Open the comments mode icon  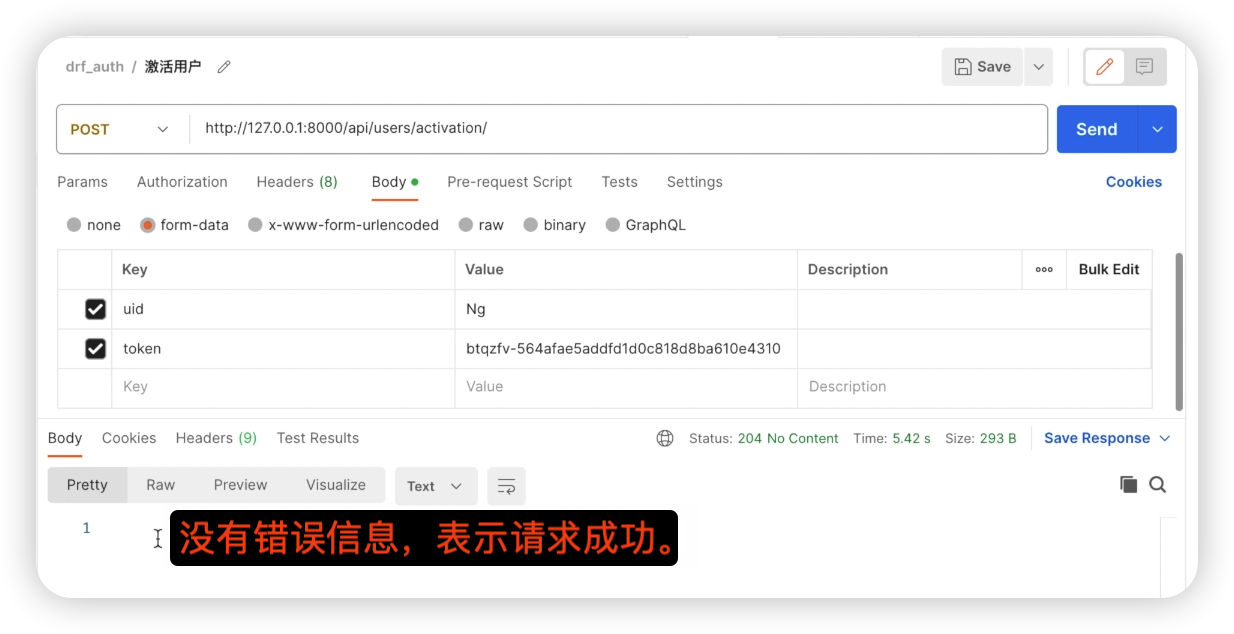[1145, 67]
